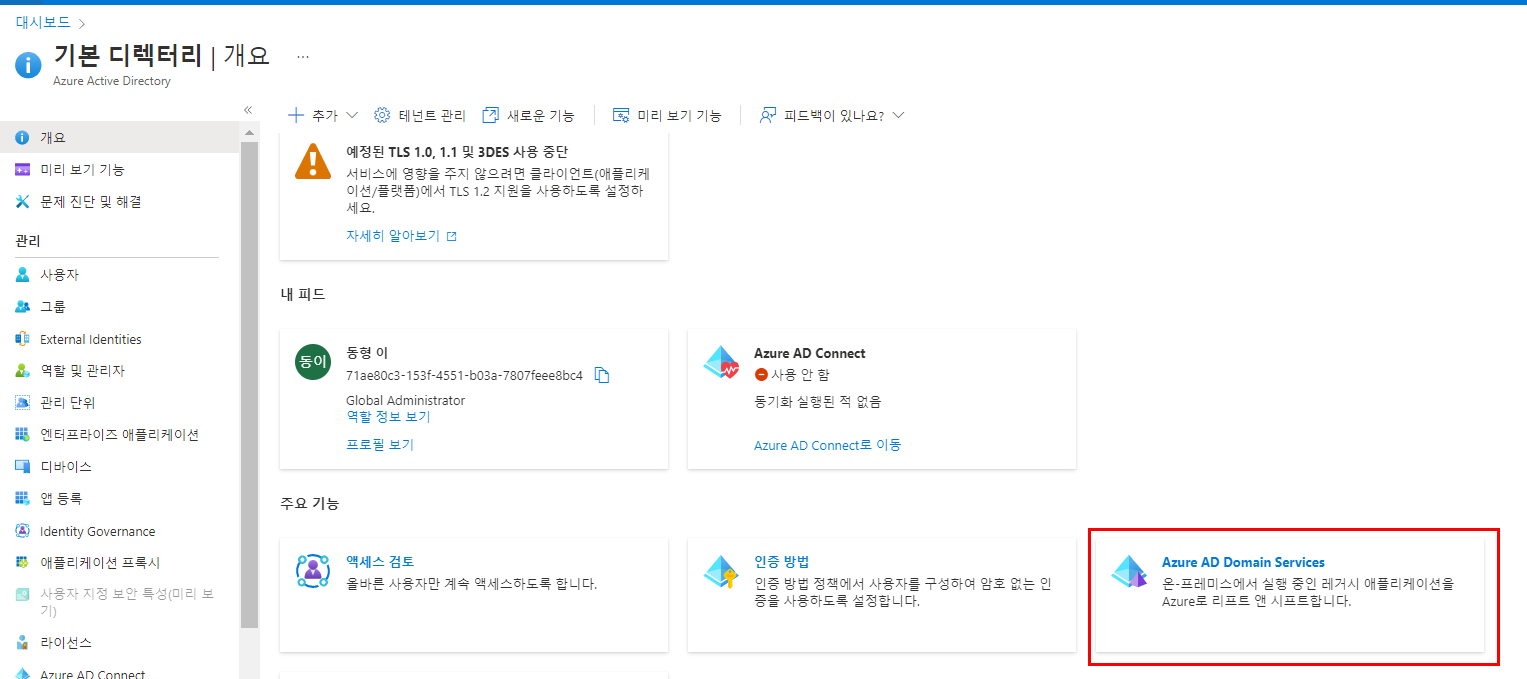This screenshot has height=679, width=1527.
Task: Click the 그룹 people icon in sidebar
Action: [23, 306]
